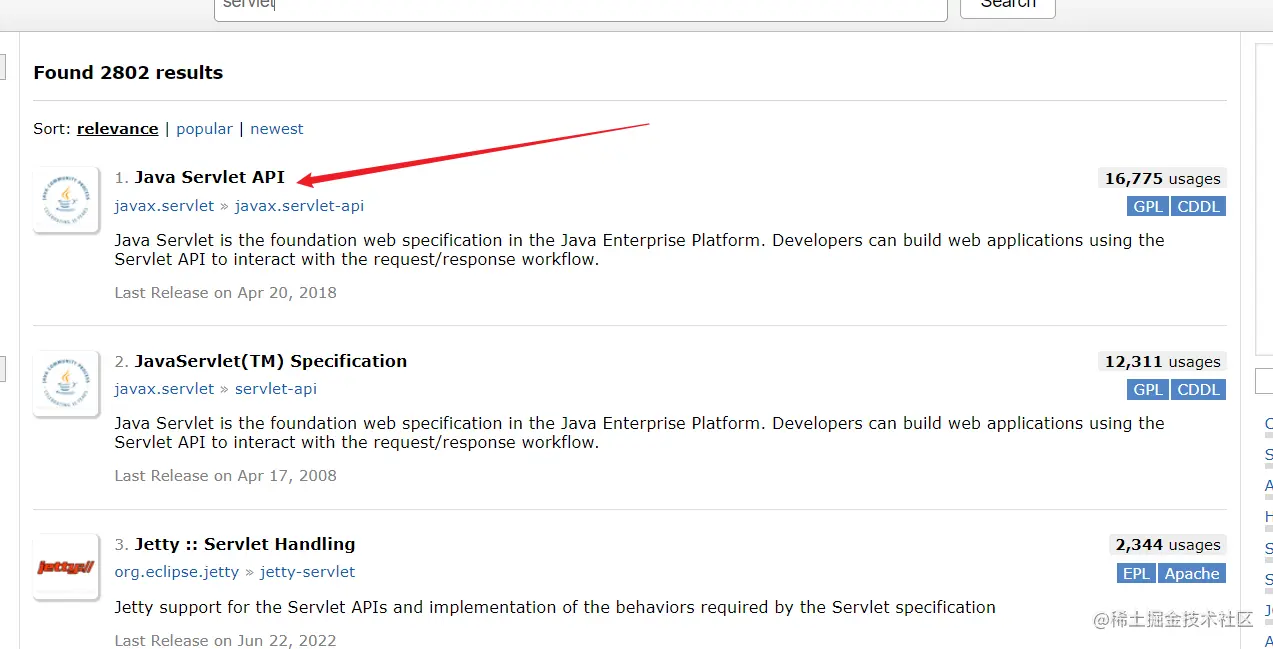Open the jetty-servlet artifact link
Viewport: 1273px width, 649px height.
click(x=307, y=572)
